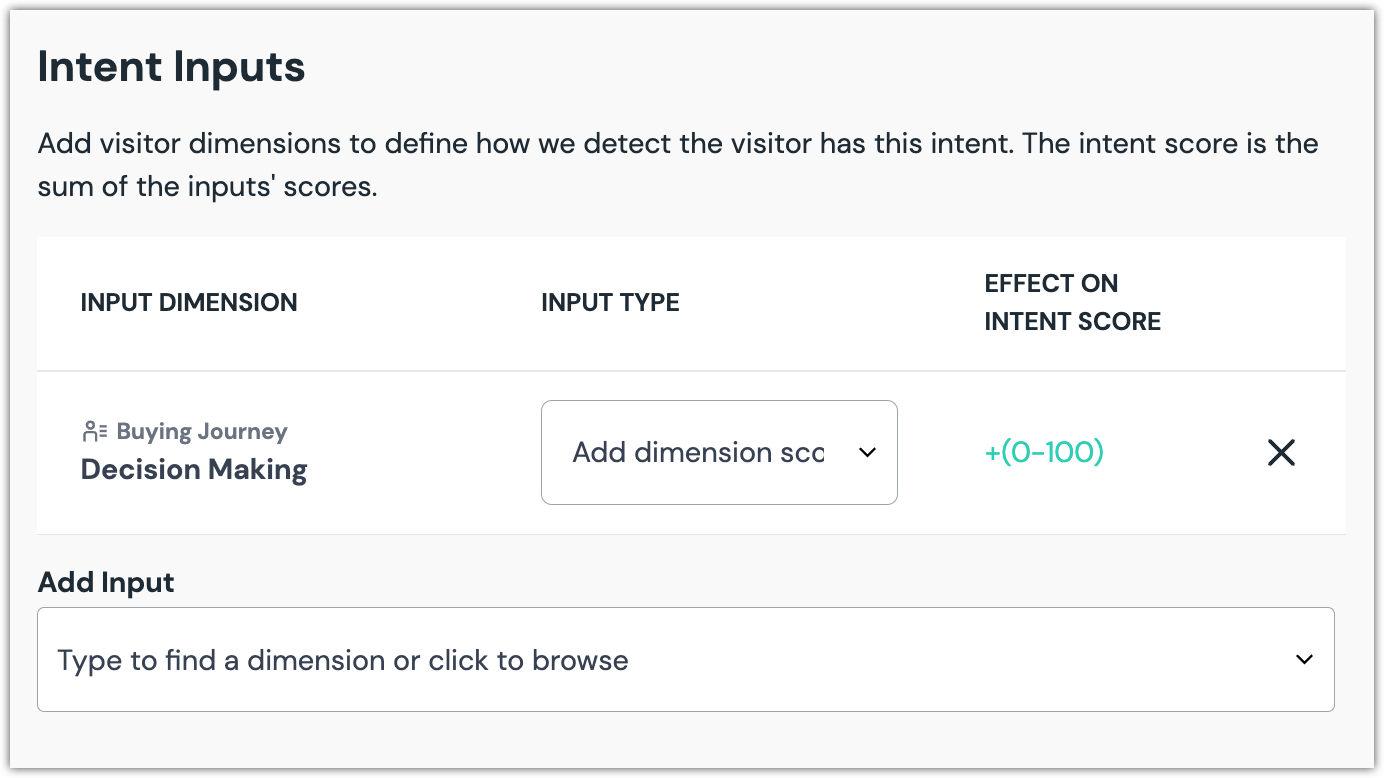Image resolution: width=1384 pixels, height=778 pixels.
Task: Click the "sum of the inputs' scores" sentence
Action: point(207,187)
